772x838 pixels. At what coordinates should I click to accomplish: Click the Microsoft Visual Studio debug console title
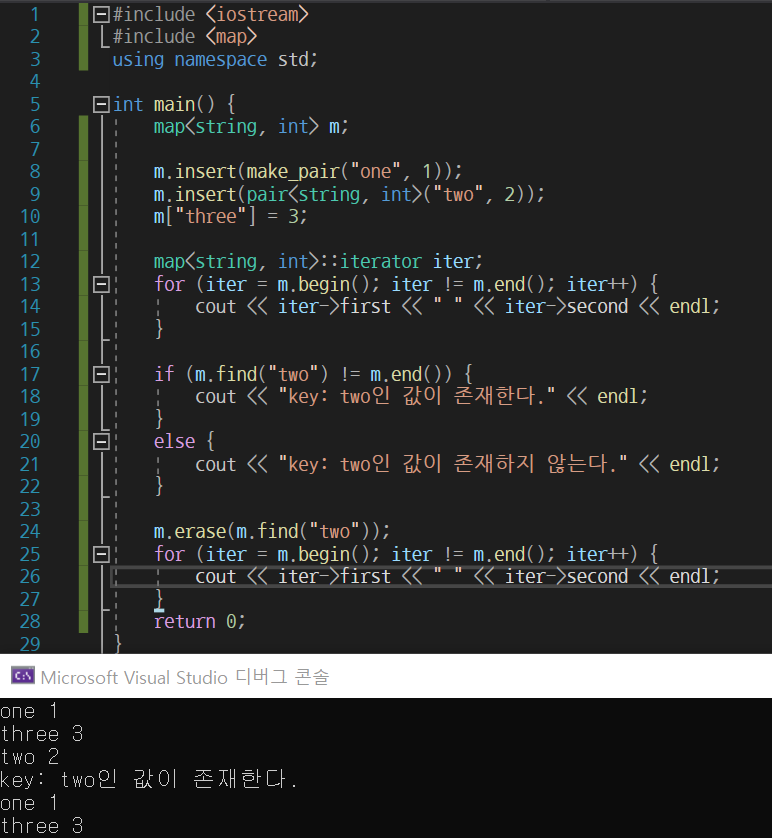pyautogui.click(x=185, y=677)
